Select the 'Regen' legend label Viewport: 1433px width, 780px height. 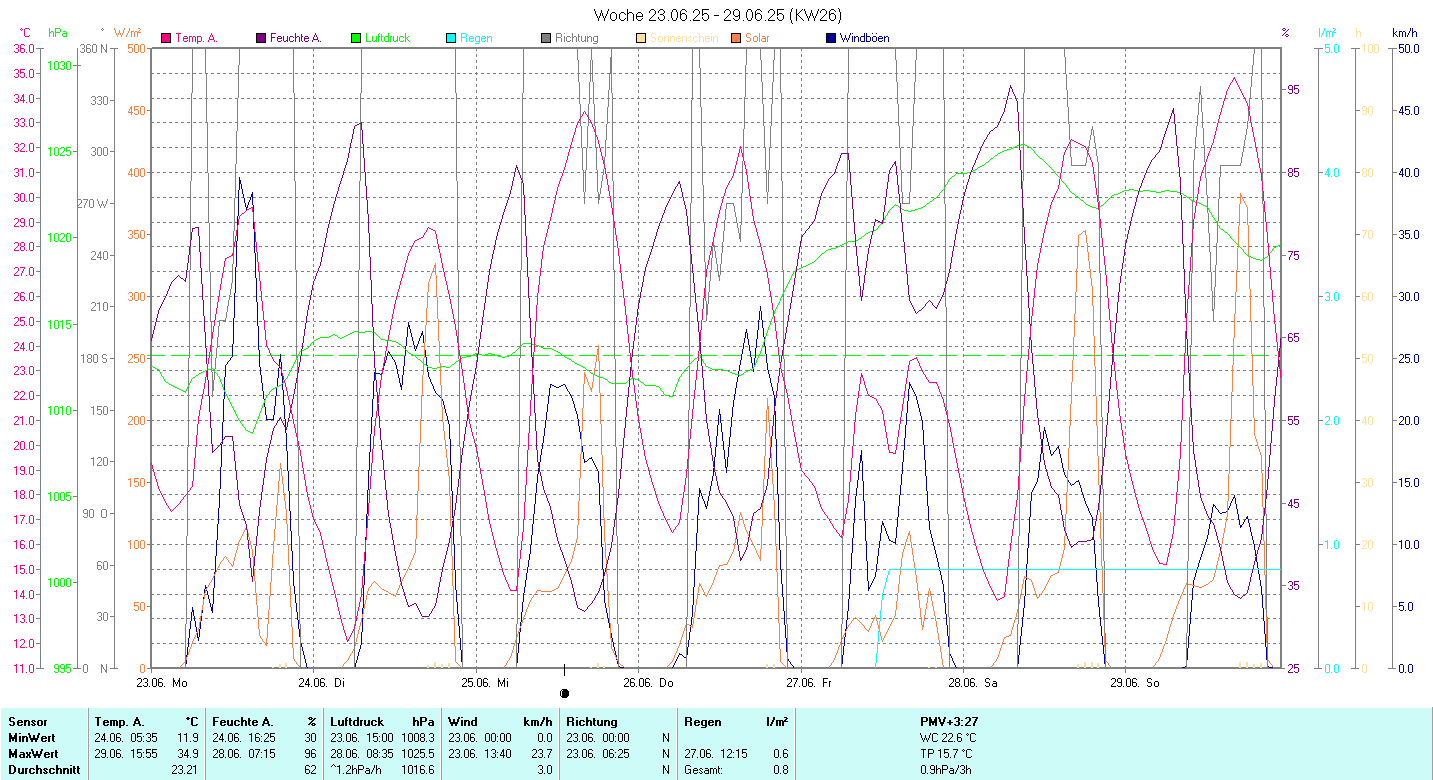(x=476, y=38)
